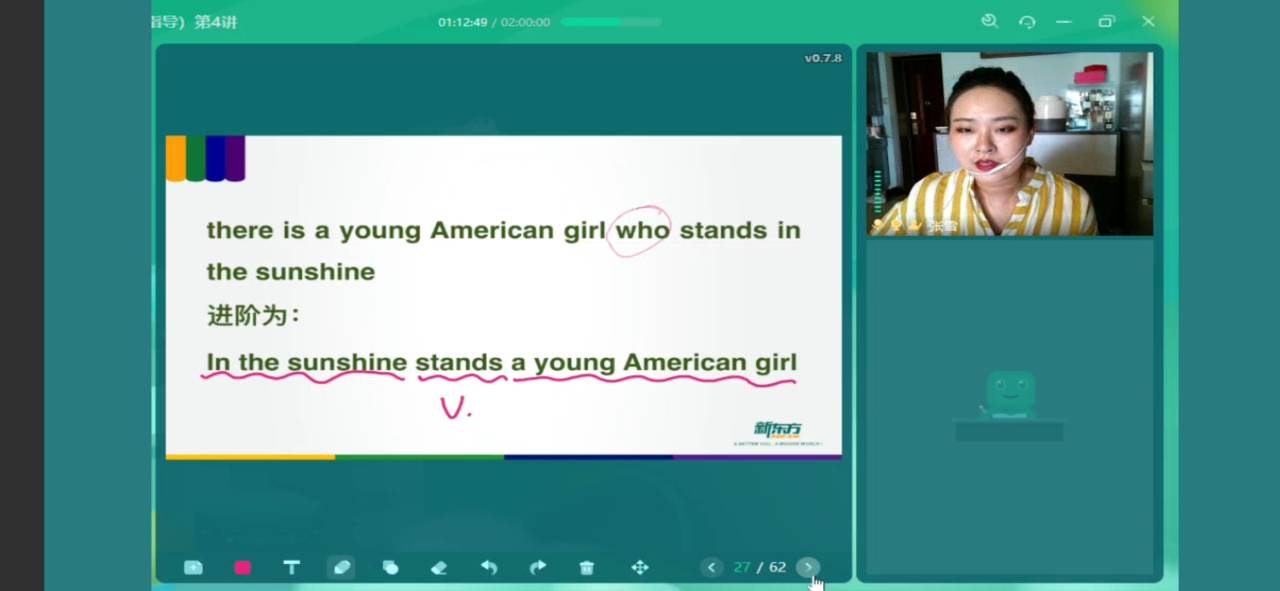Go to the previous slide

(x=711, y=567)
